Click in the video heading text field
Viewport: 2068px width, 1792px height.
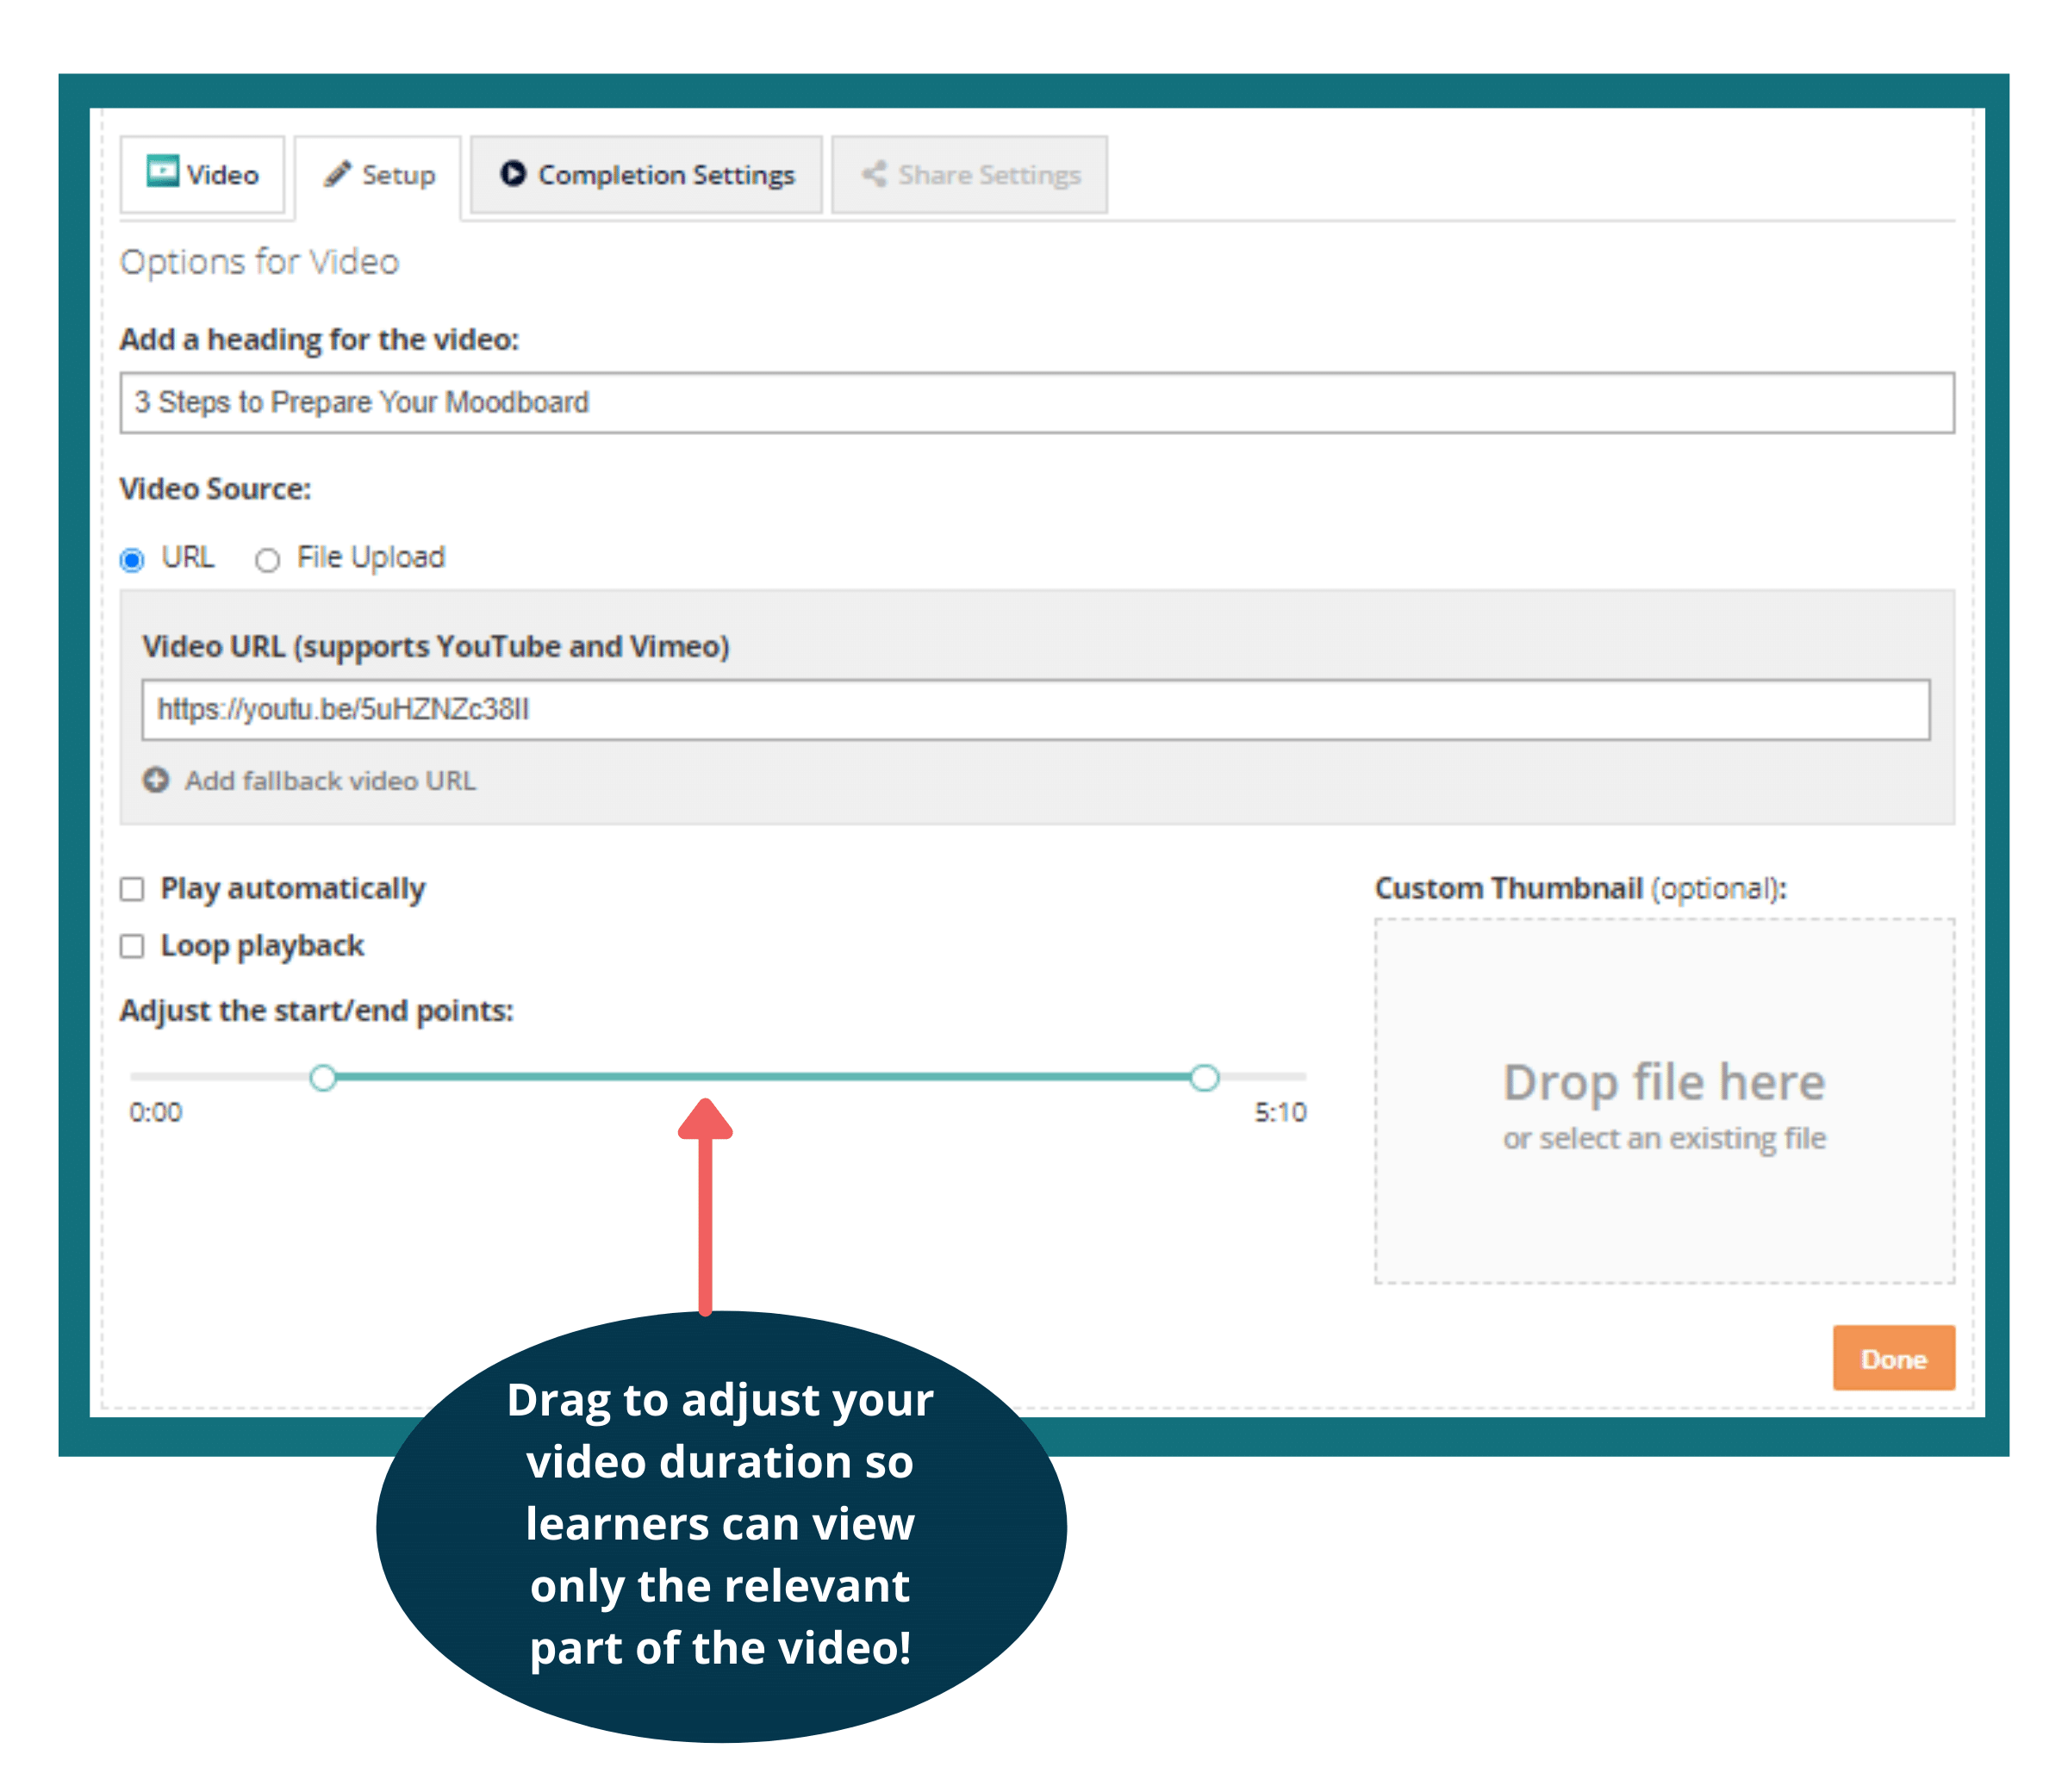(x=1036, y=403)
